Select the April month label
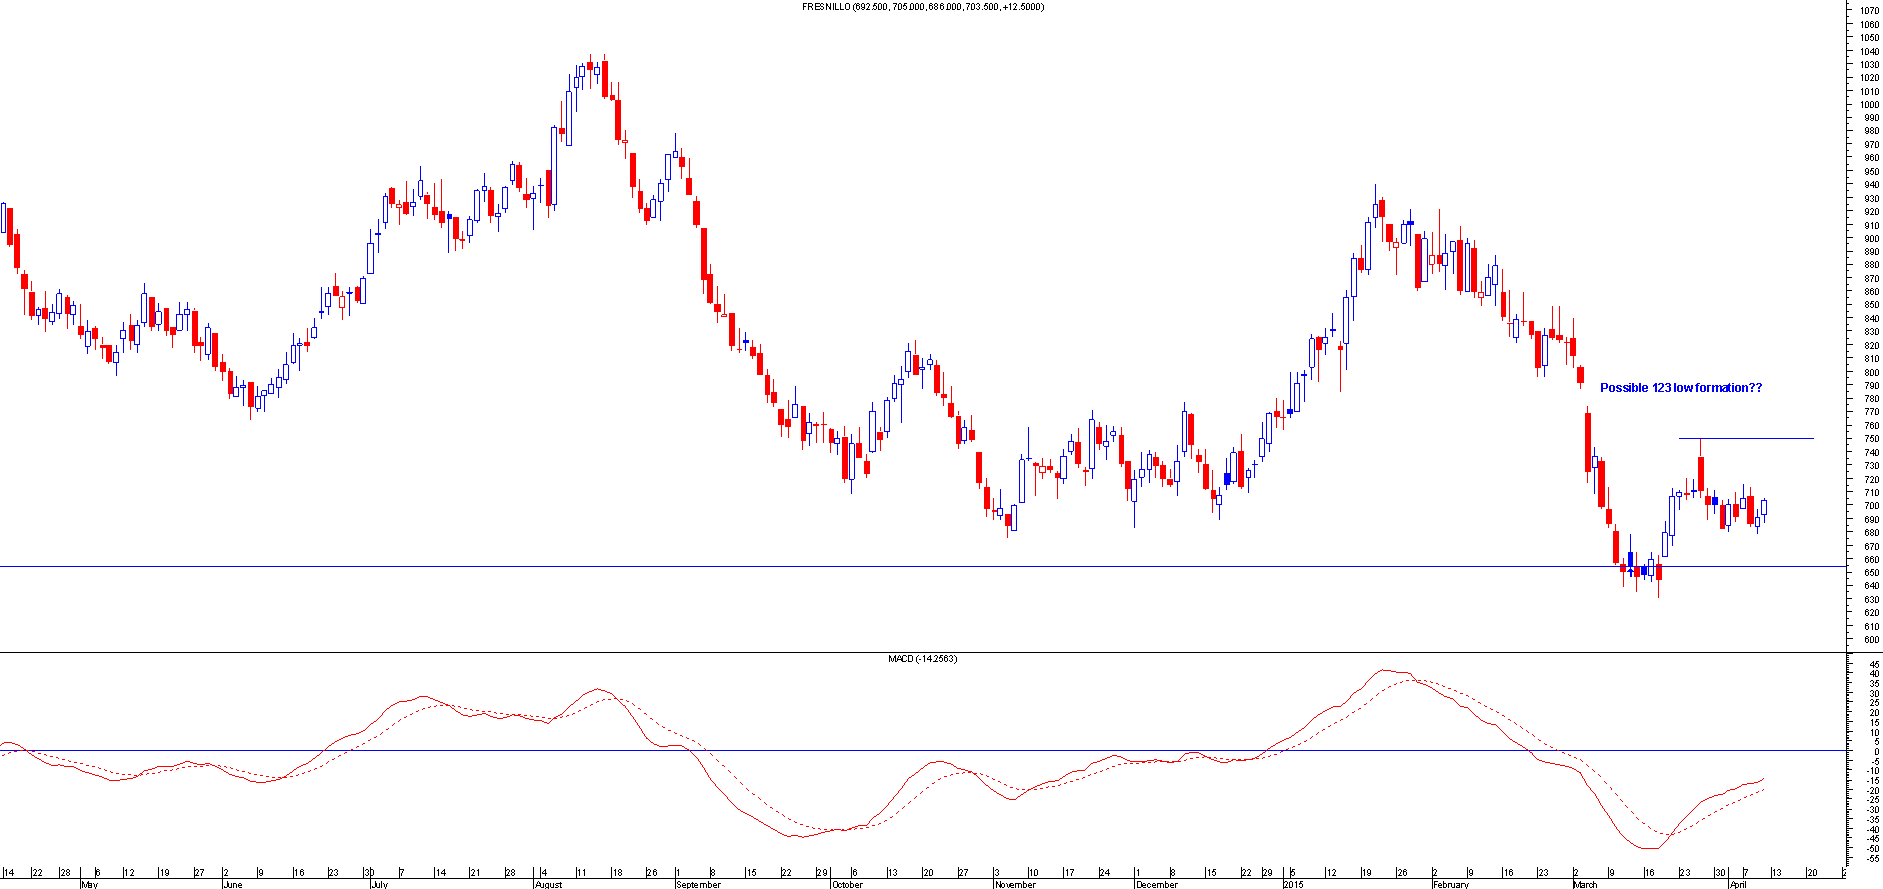This screenshot has height=889, width=1883. click(x=1738, y=884)
